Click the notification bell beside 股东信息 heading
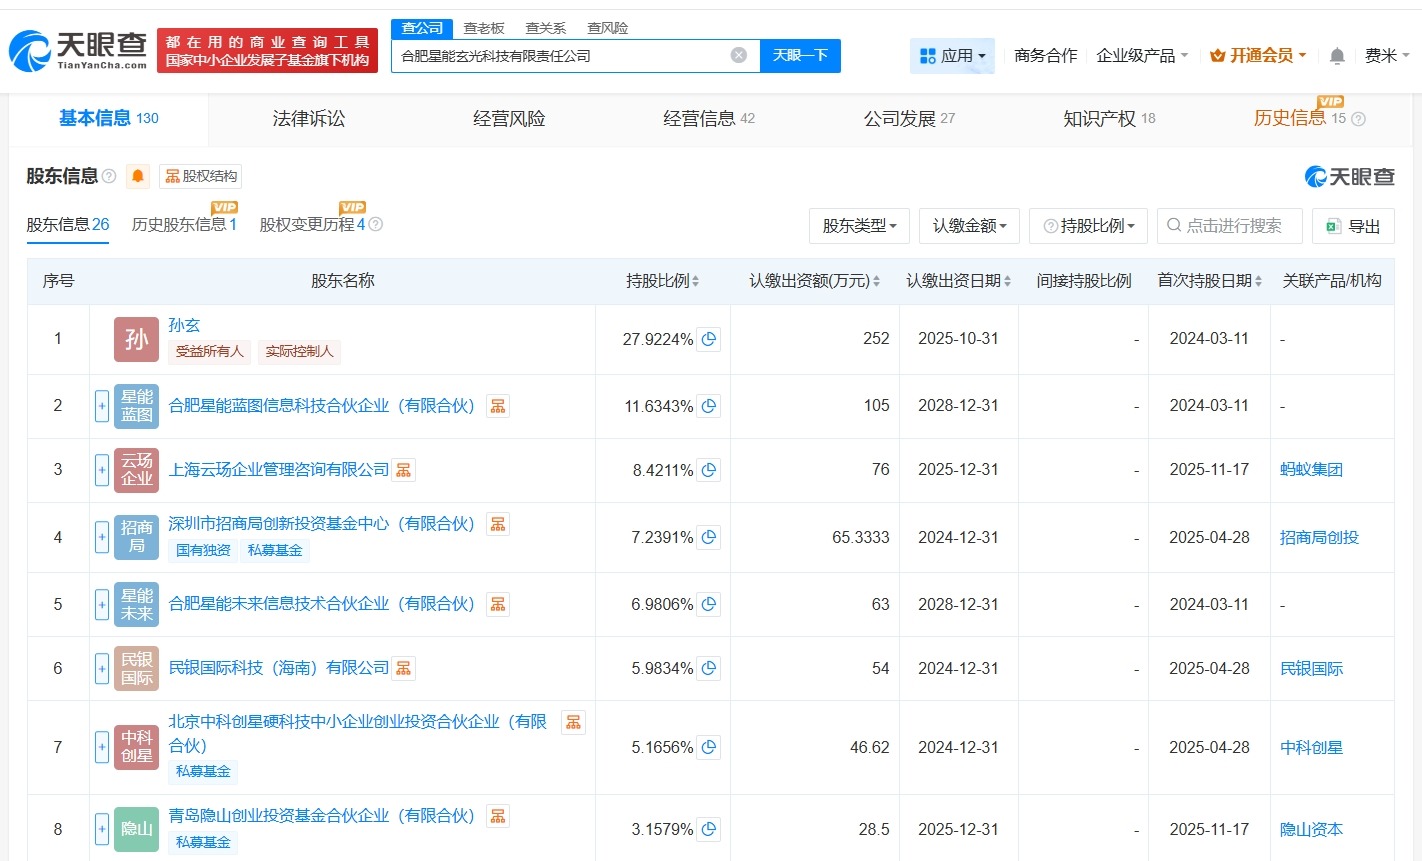This screenshot has height=861, width=1422. (x=137, y=176)
